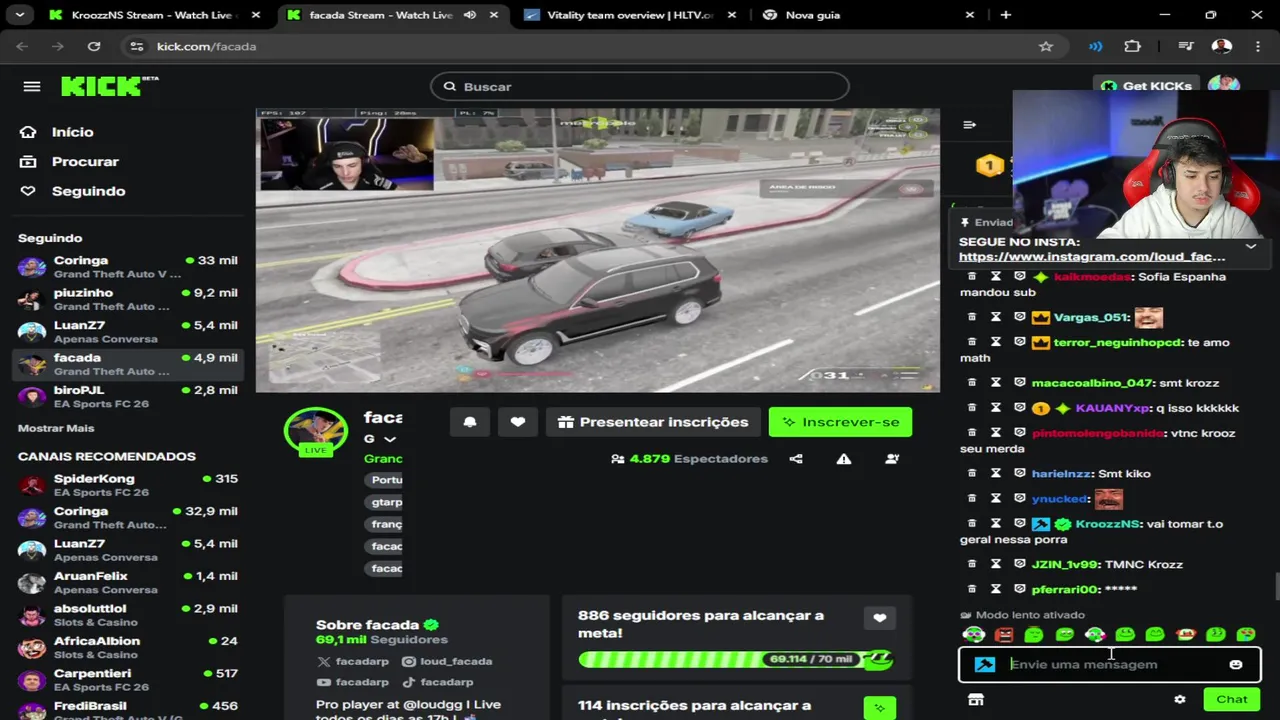Switch to Vitality team overview HLTV tab

pyautogui.click(x=630, y=15)
